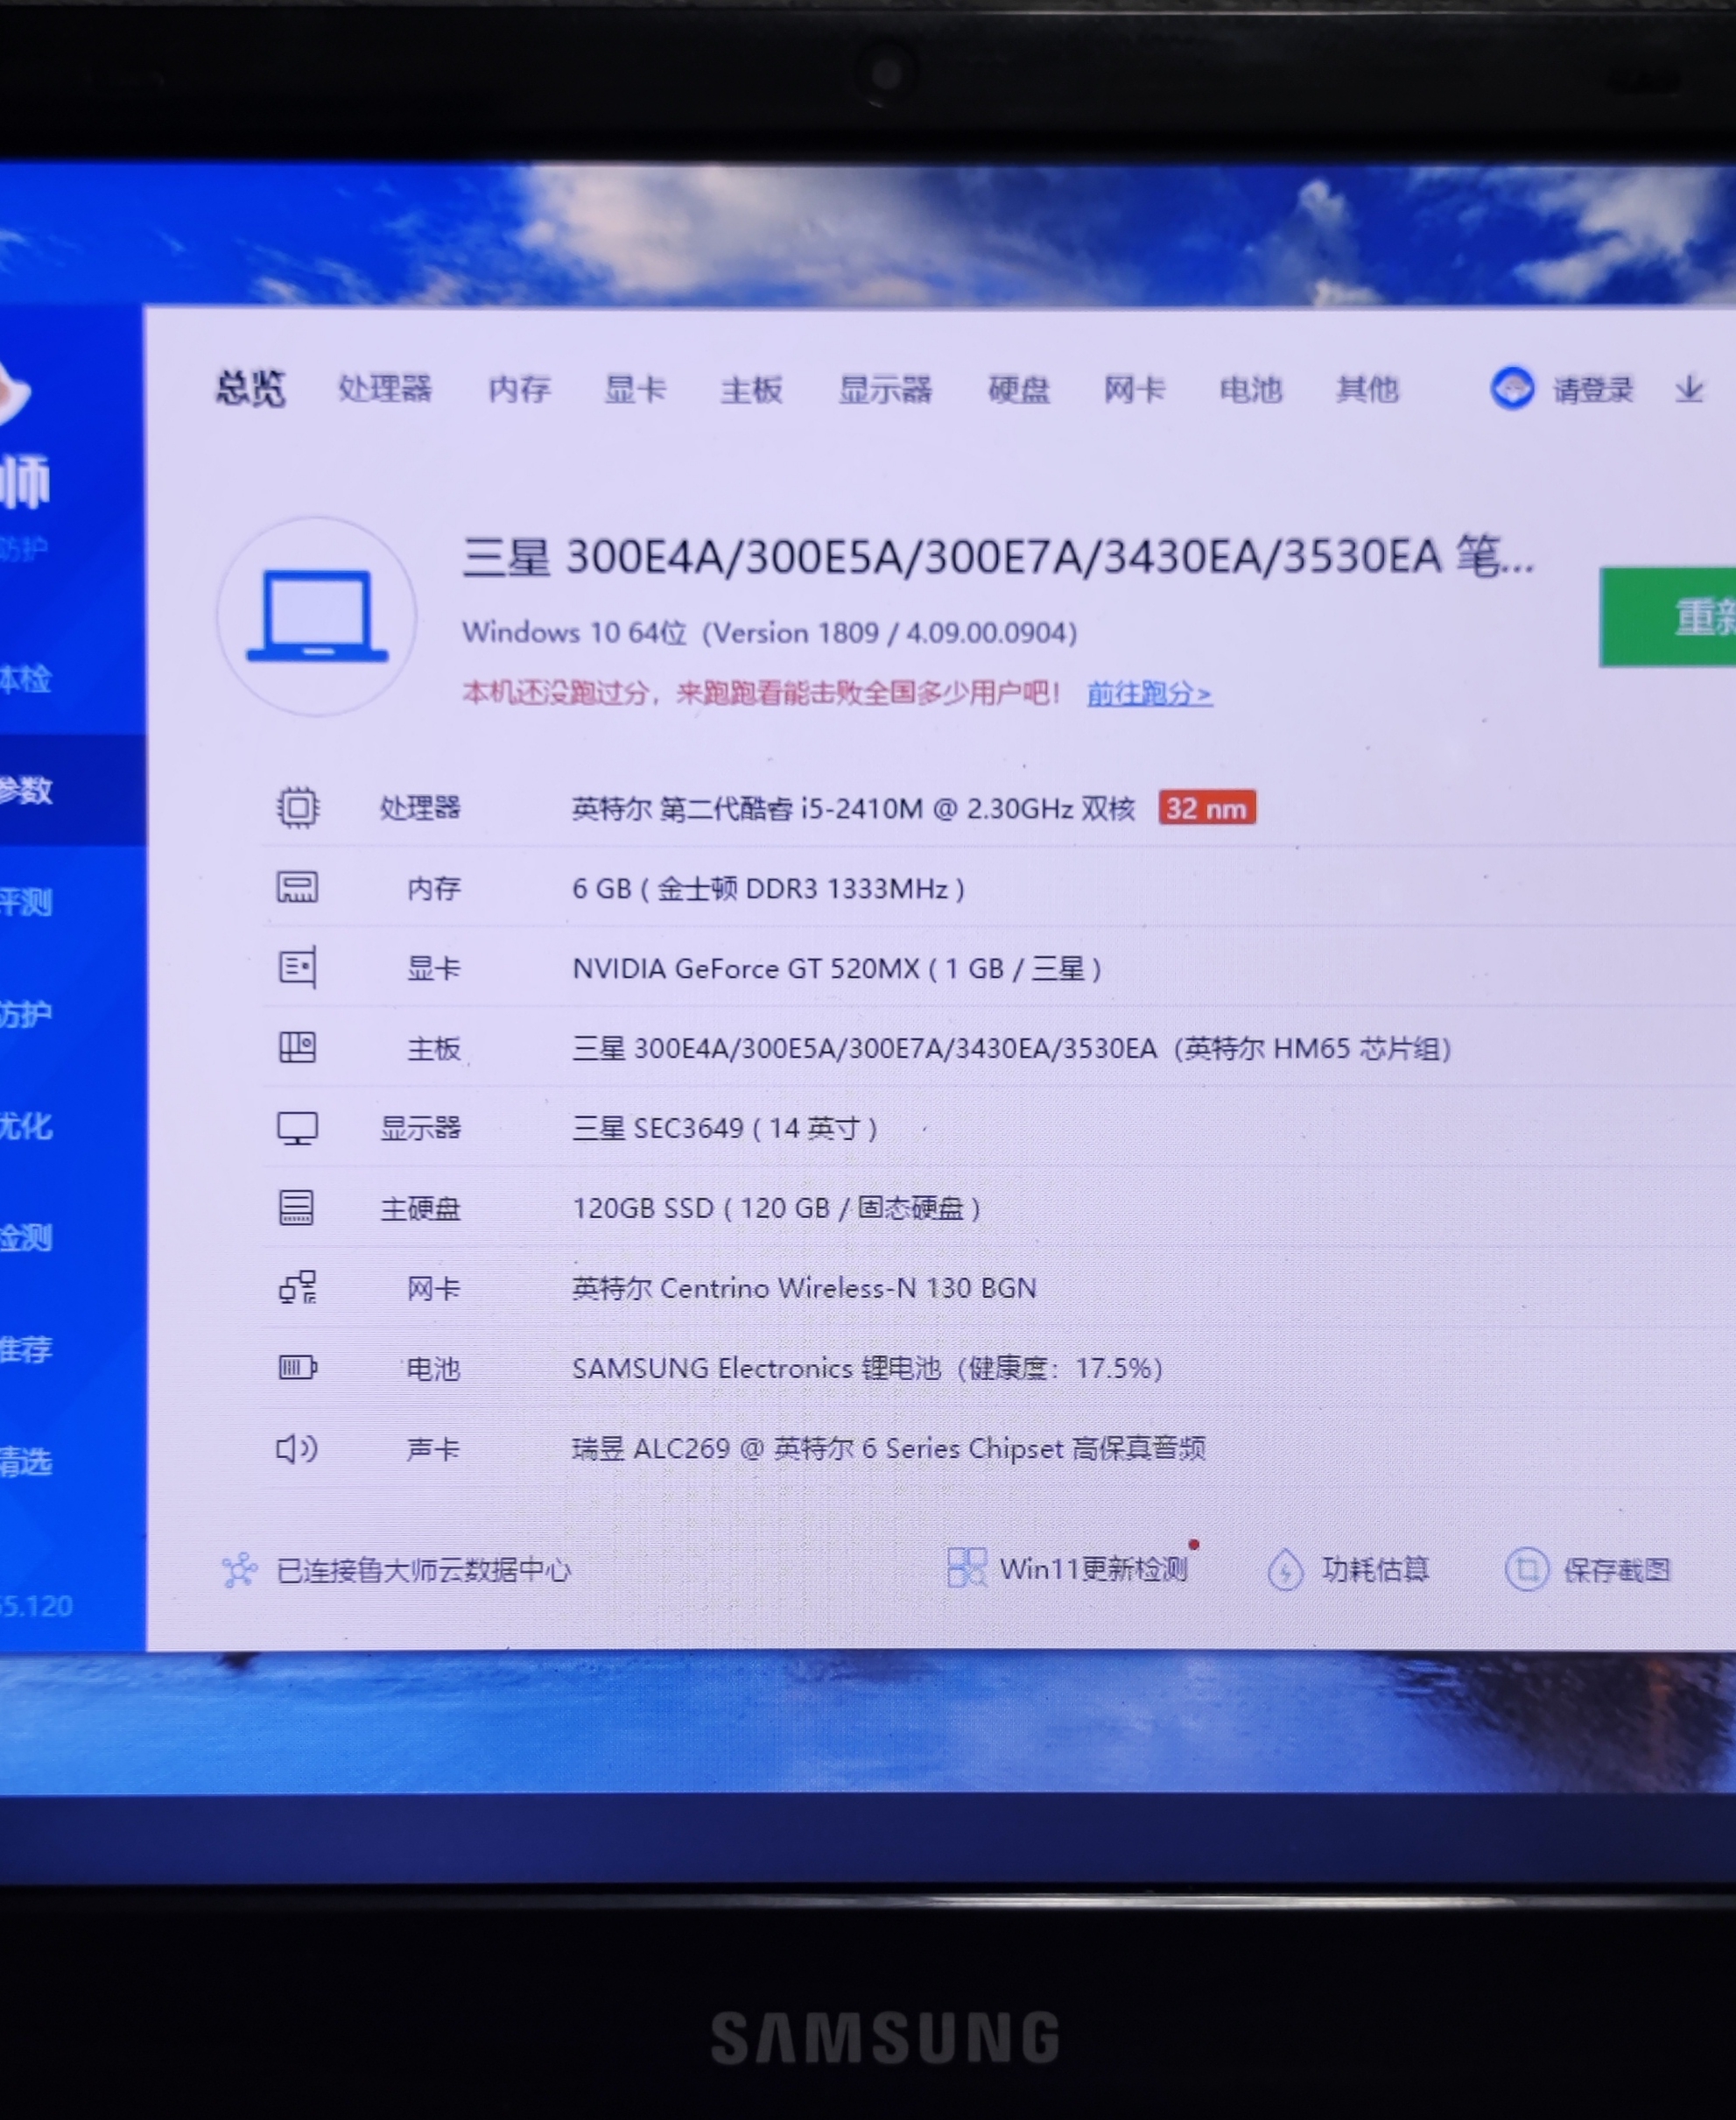The image size is (1736, 2120).
Task: Click the motherboard icon
Action: point(297,1047)
